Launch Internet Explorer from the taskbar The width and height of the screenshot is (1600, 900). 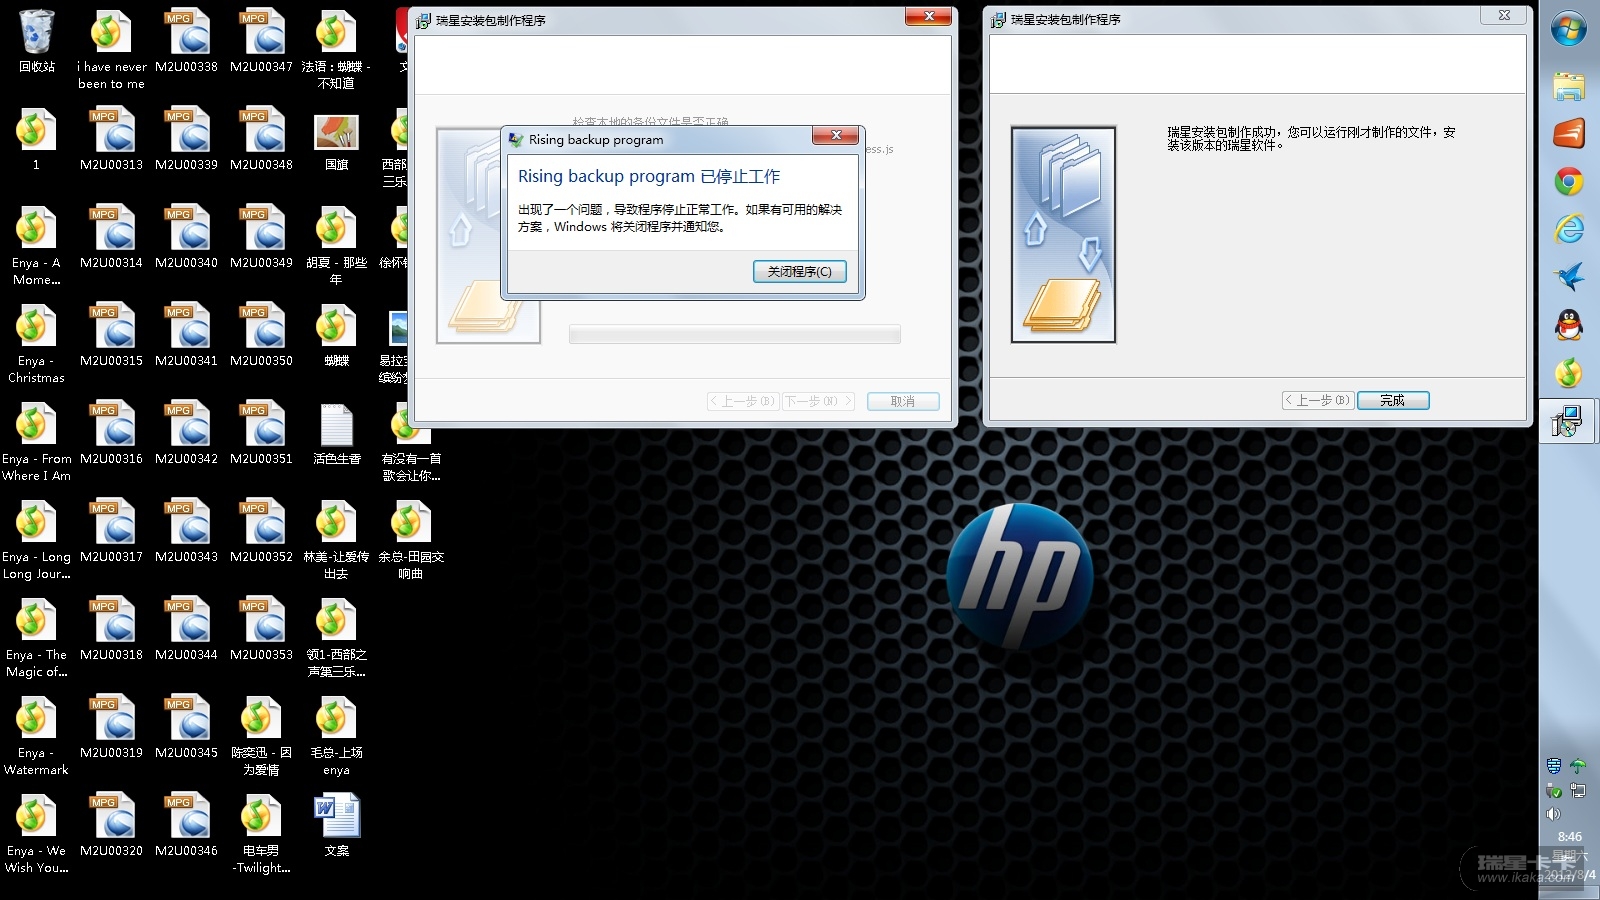(x=1569, y=229)
